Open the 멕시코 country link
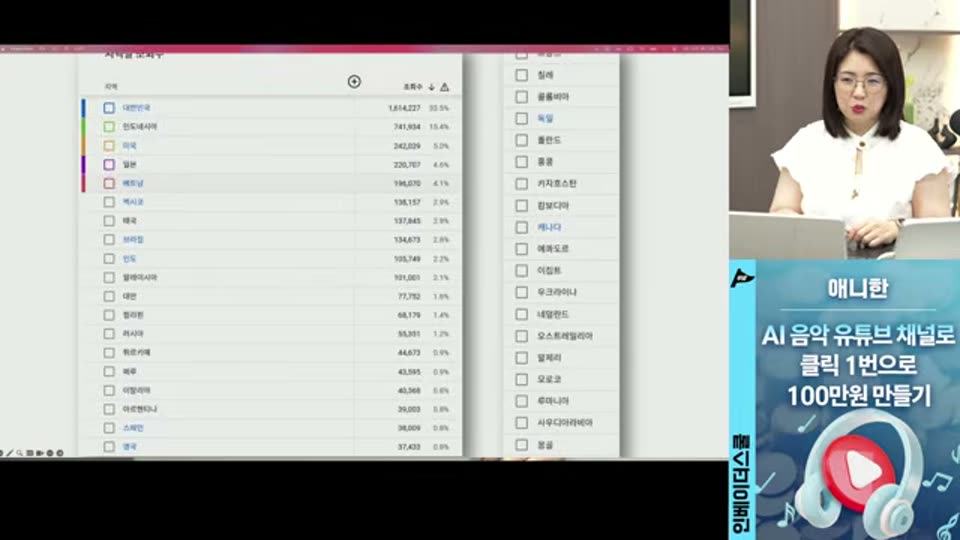 click(133, 202)
